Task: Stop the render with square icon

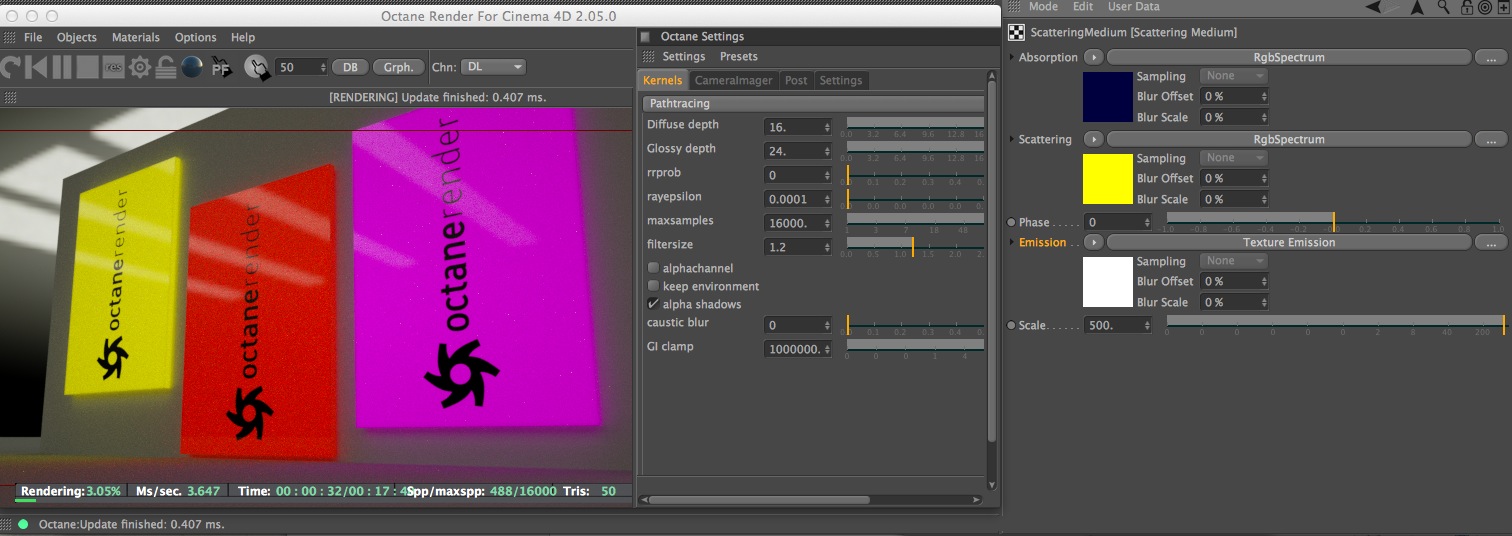Action: (88, 67)
